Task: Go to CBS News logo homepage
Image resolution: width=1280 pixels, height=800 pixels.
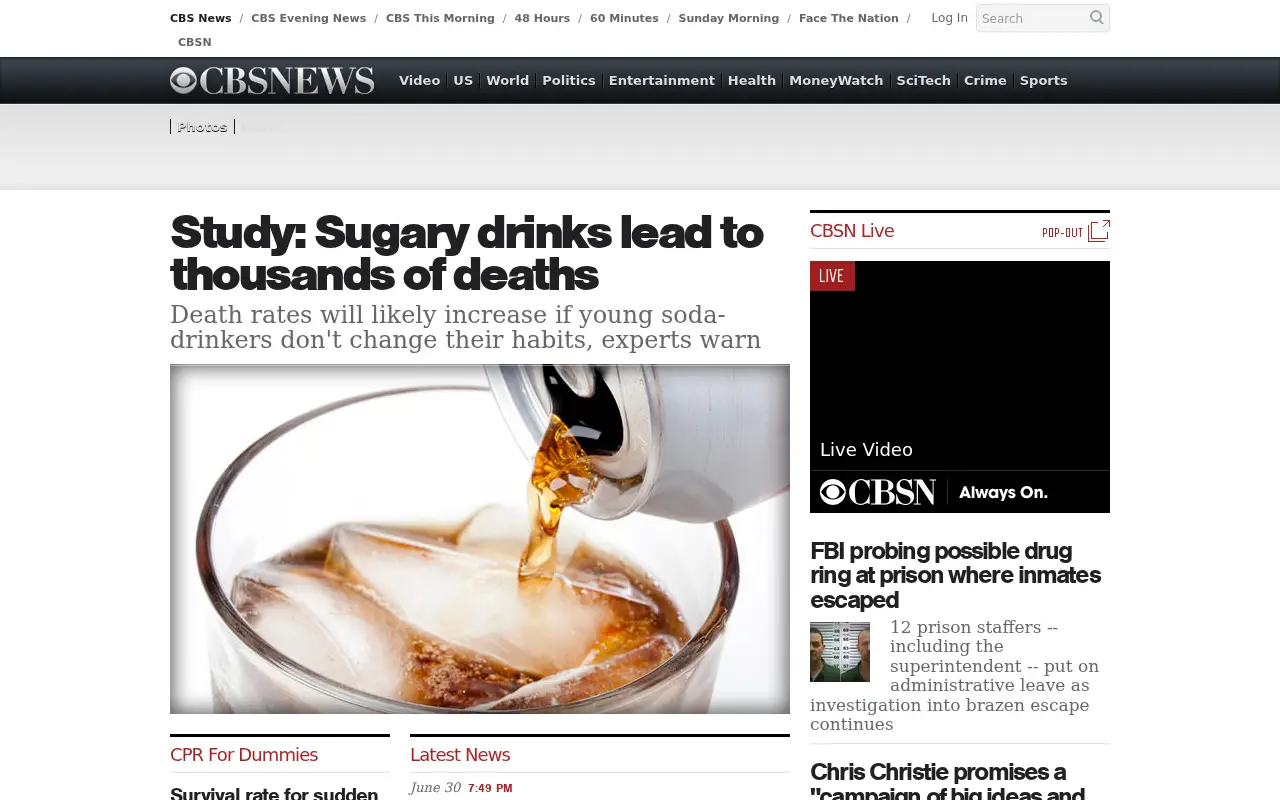Action: pyautogui.click(x=272, y=80)
